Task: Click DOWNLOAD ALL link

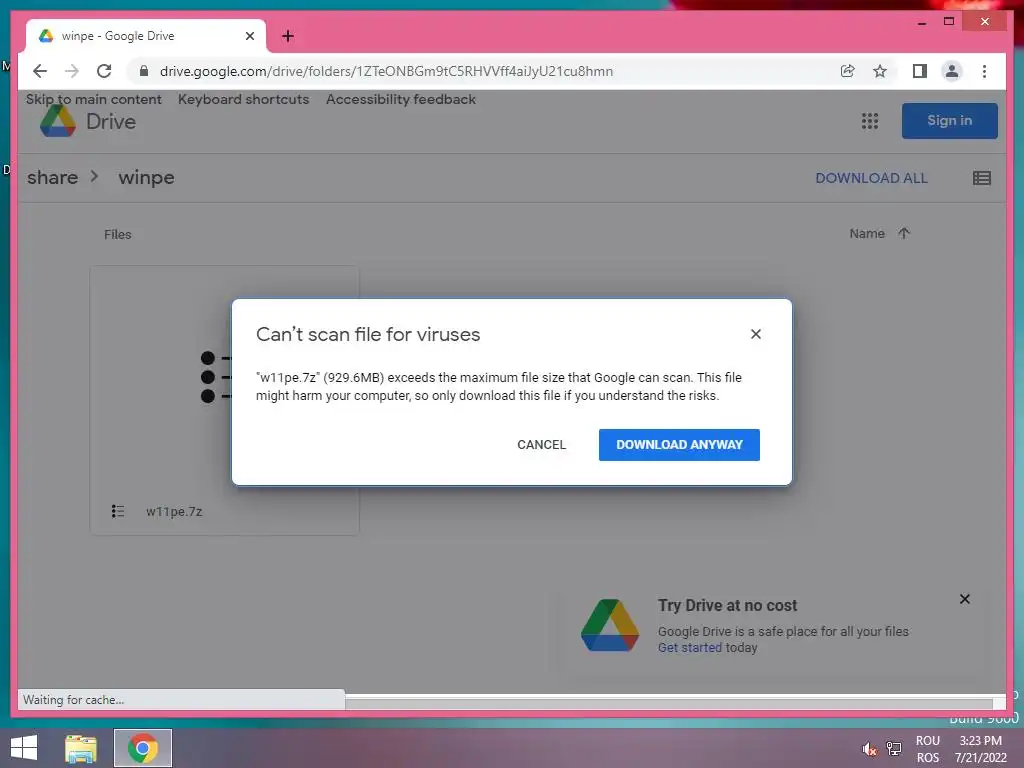Action: 871,178
